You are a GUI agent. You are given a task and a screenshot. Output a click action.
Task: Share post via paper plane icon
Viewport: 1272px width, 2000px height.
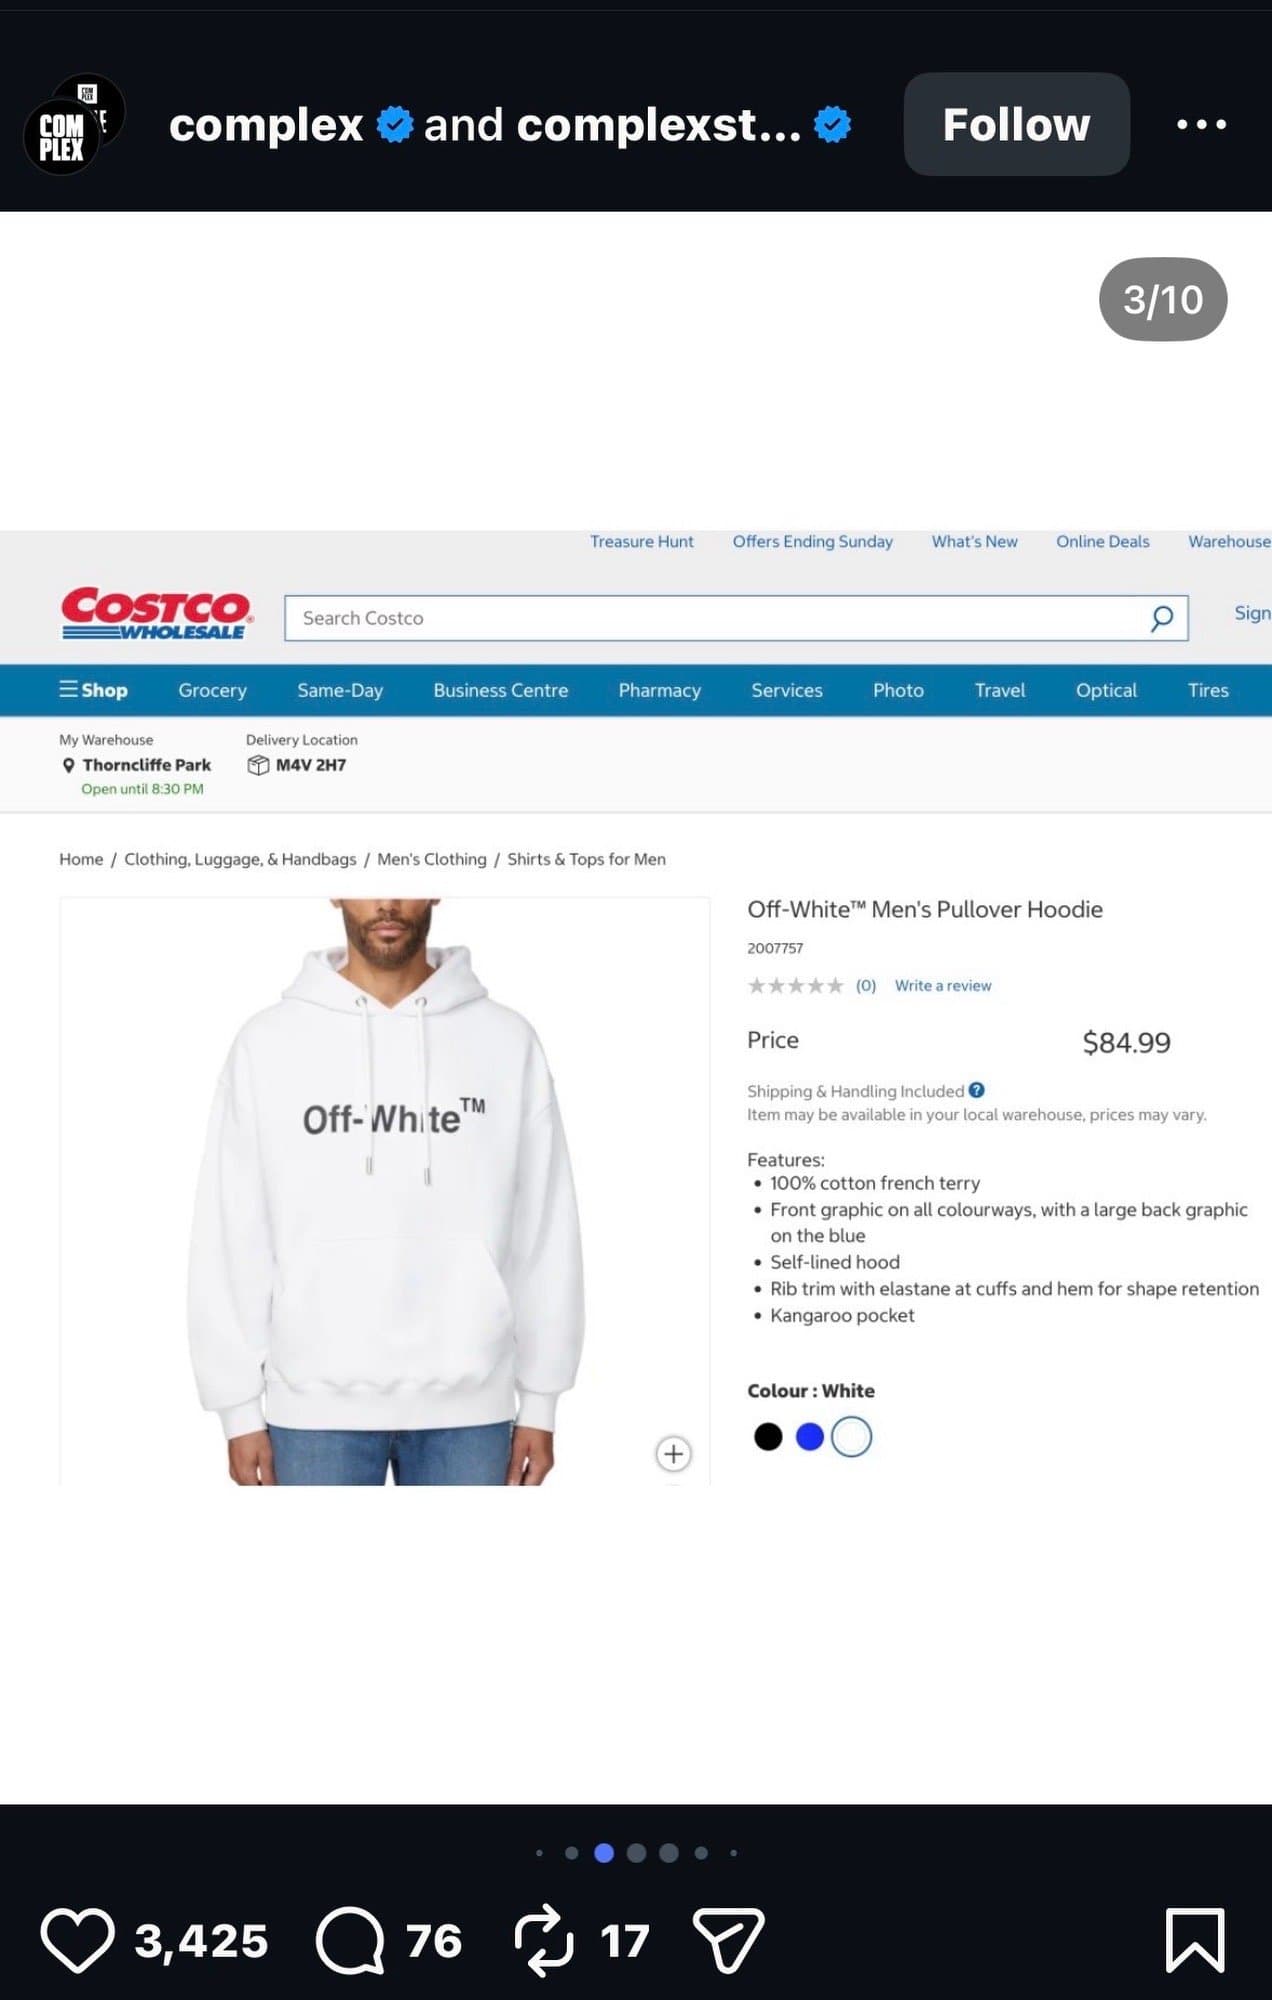728,1940
